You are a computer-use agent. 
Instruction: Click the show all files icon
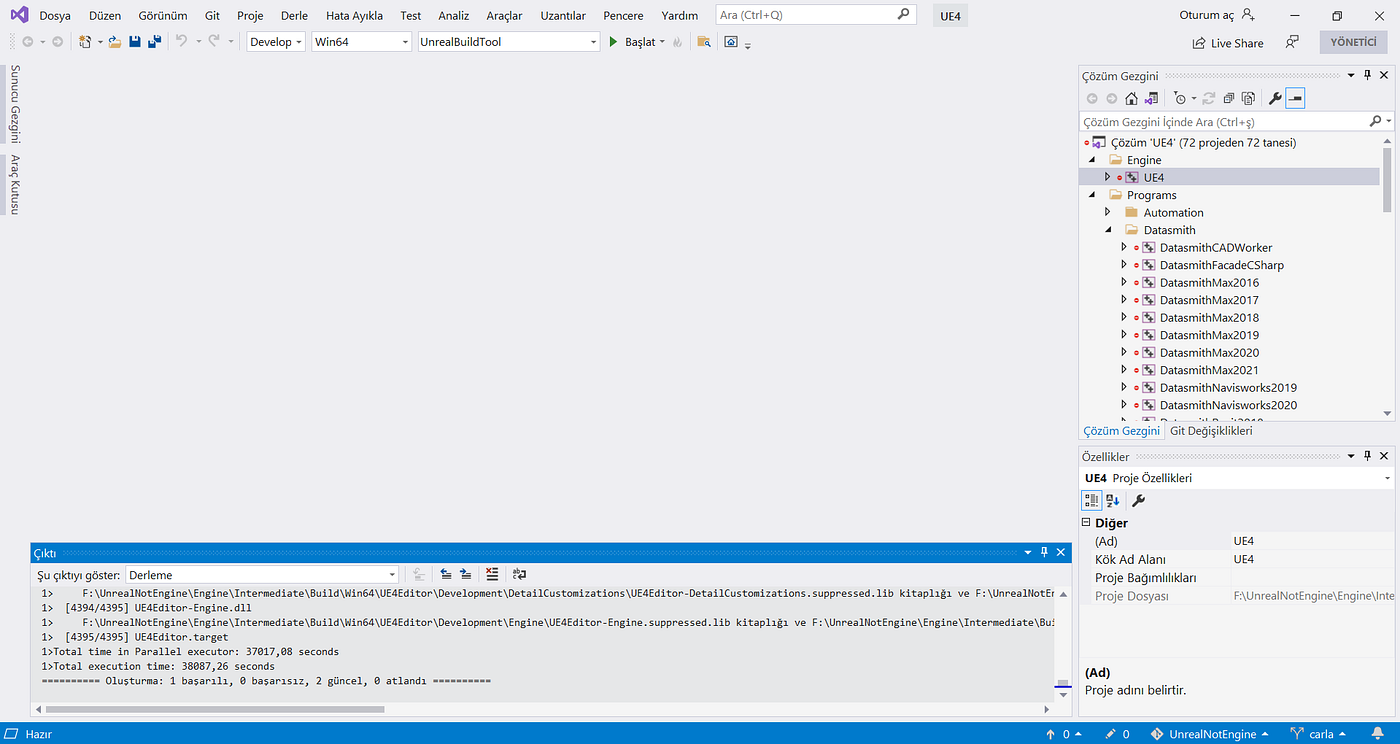coord(1248,98)
